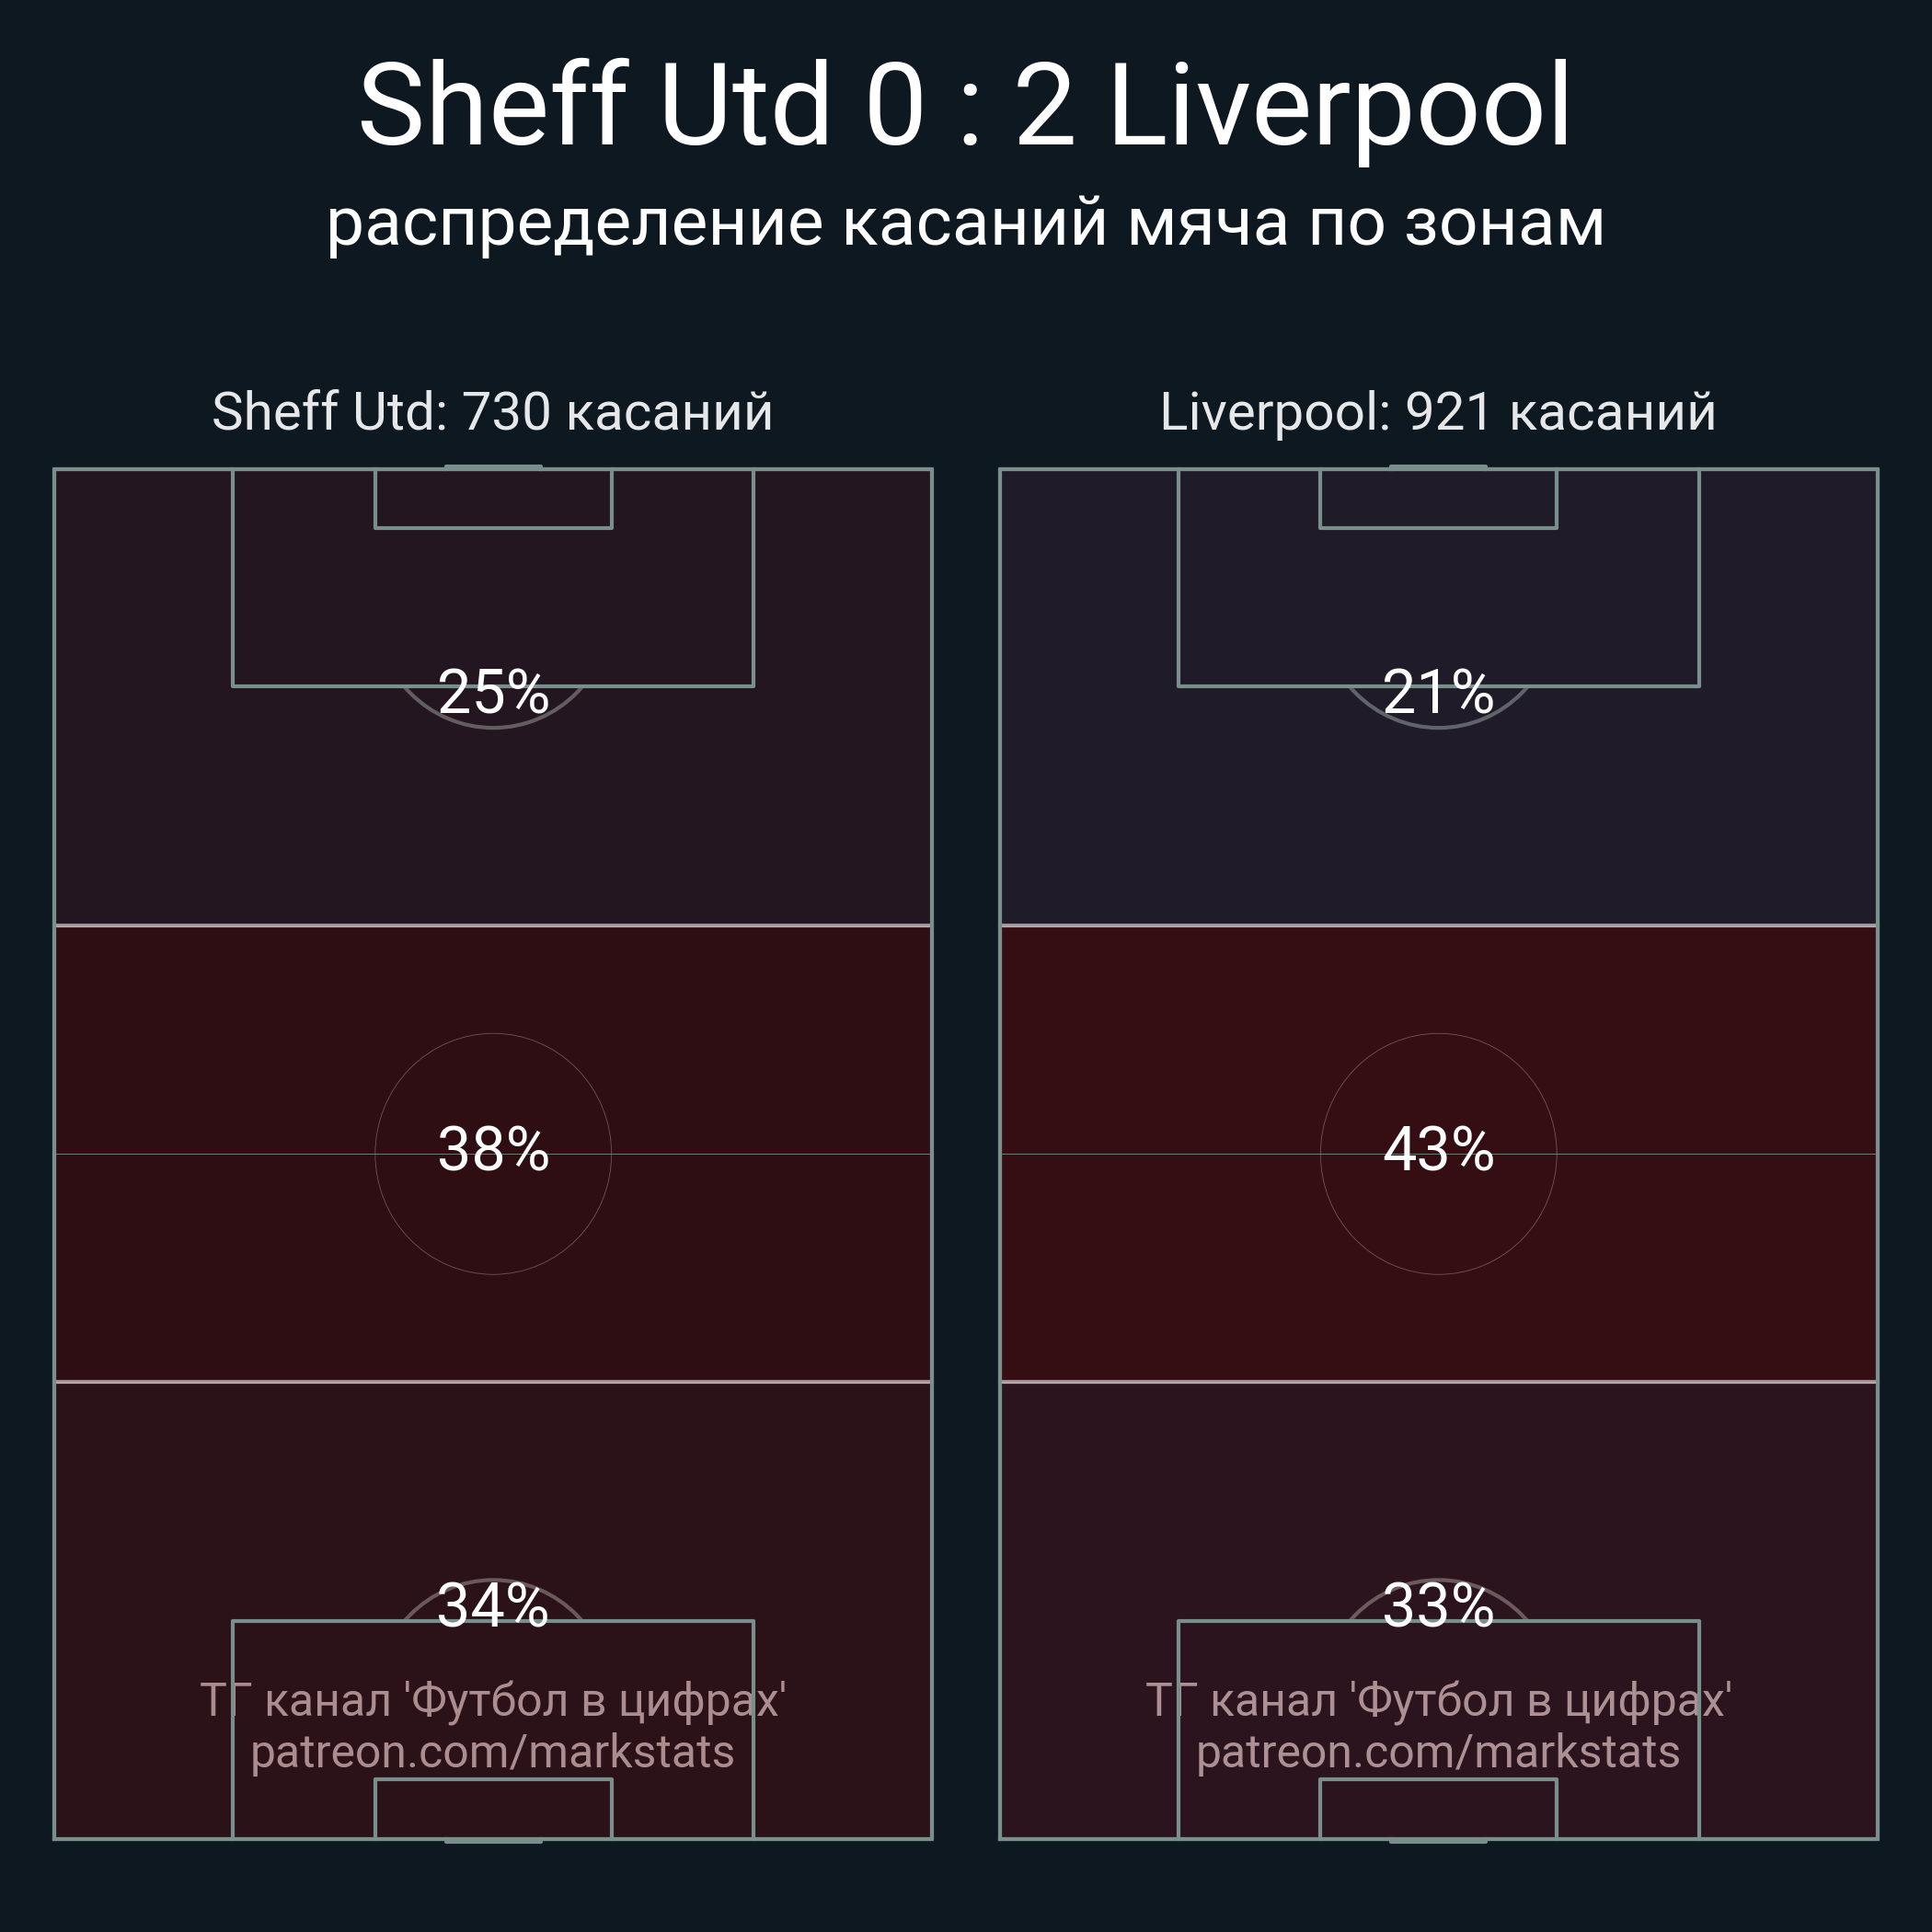This screenshot has width=1932, height=1932.
Task: Click the bottom six-yard box of Liverpool pitch
Action: coord(1438,1808)
